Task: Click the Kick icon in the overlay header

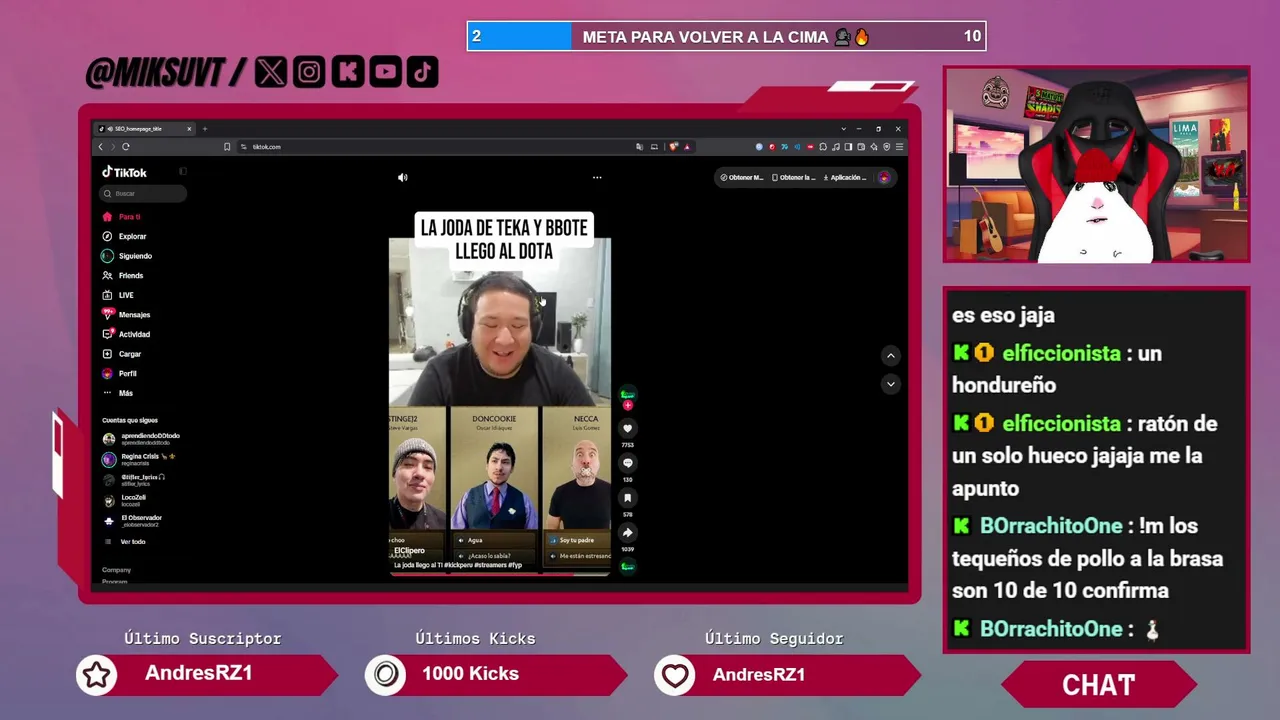Action: [347, 72]
